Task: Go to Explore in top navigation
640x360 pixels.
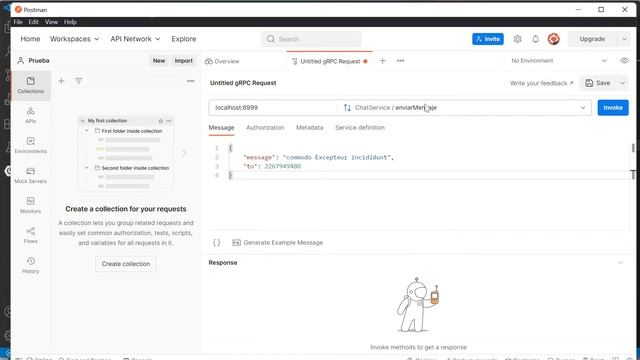Action: (x=184, y=39)
